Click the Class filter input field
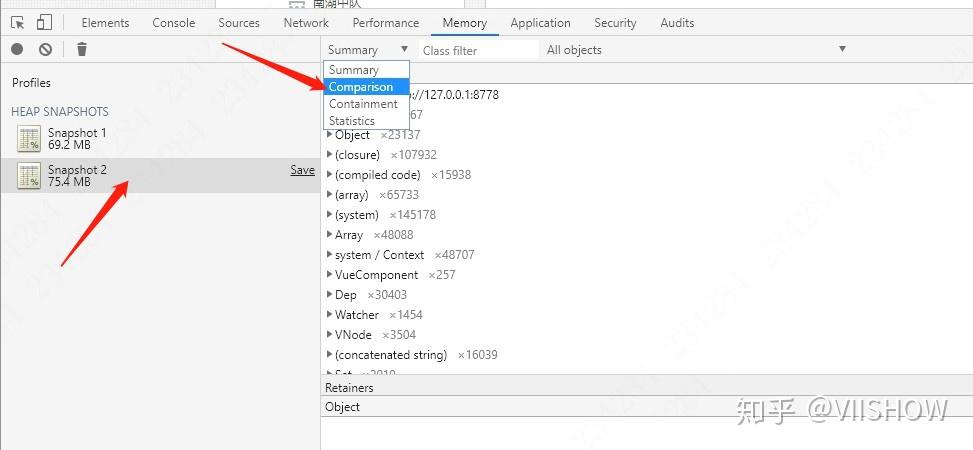This screenshot has width=973, height=450. pos(478,50)
